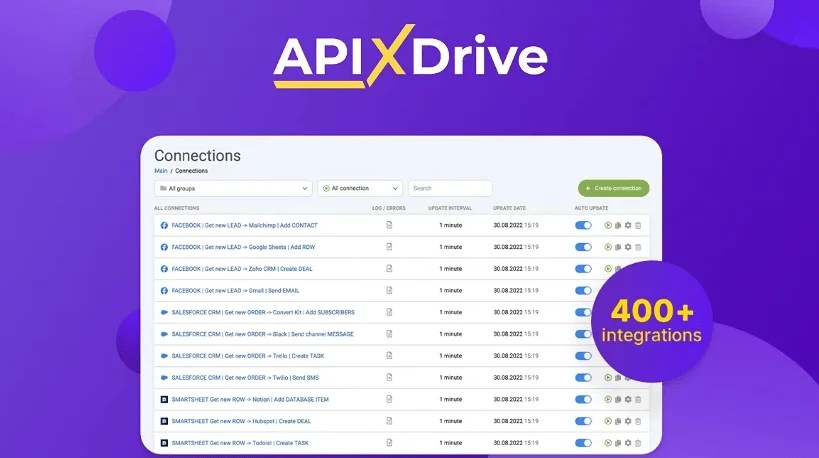The height and width of the screenshot is (458, 819).
Task: Run the Smartsheet Hubspot Create DEAL connection
Action: (x=608, y=421)
